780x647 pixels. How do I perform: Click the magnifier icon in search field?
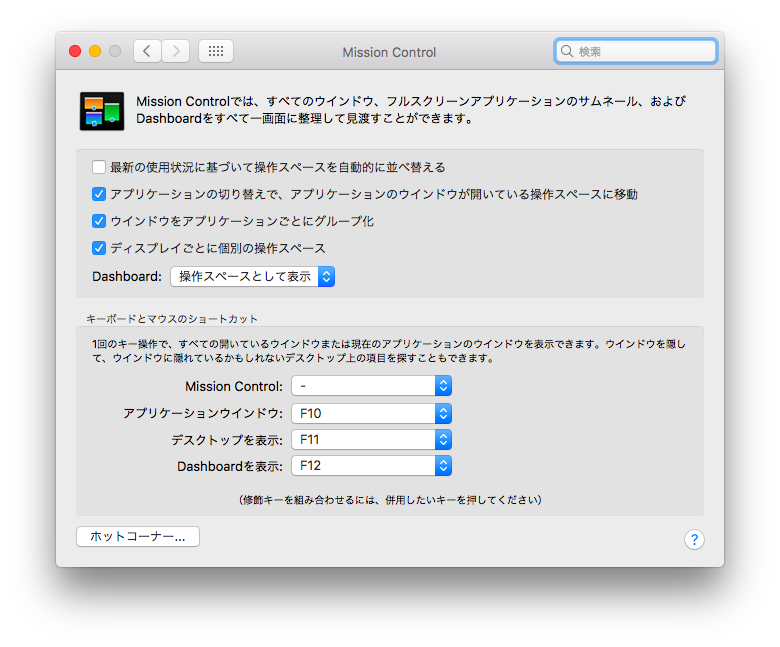click(567, 51)
